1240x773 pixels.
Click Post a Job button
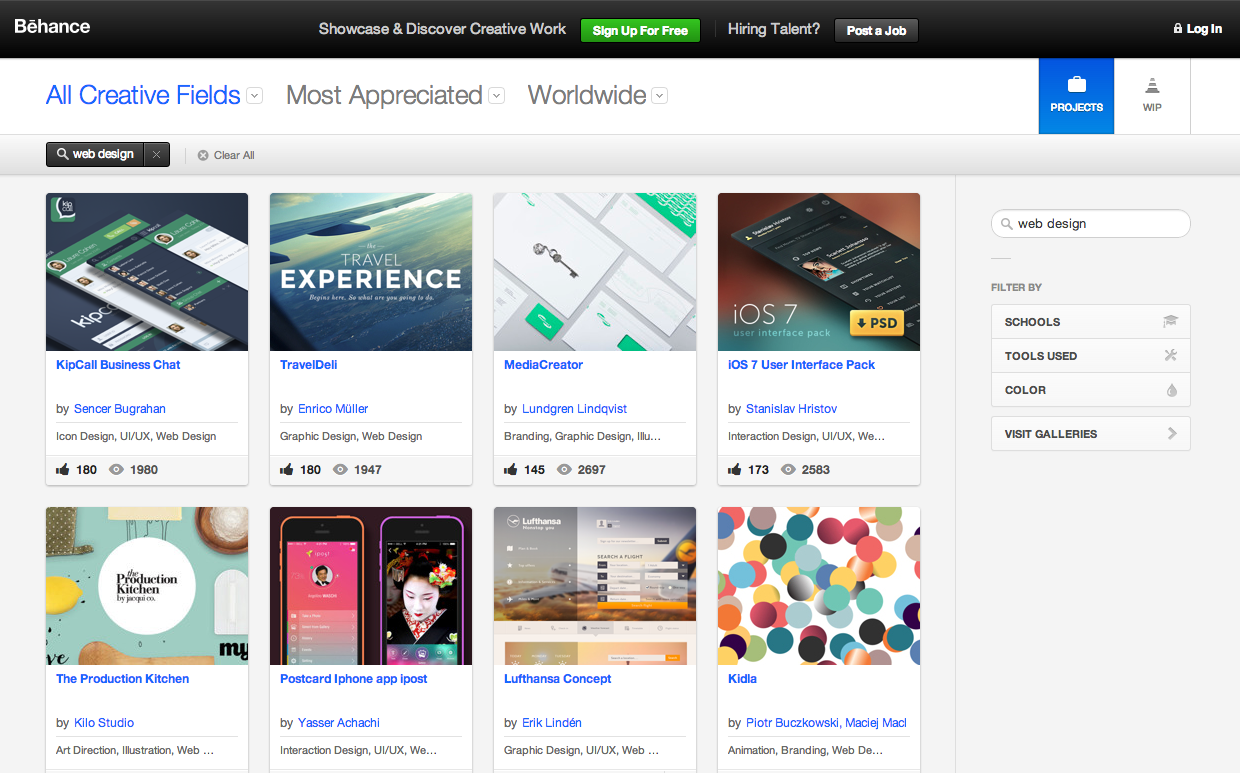tap(876, 30)
